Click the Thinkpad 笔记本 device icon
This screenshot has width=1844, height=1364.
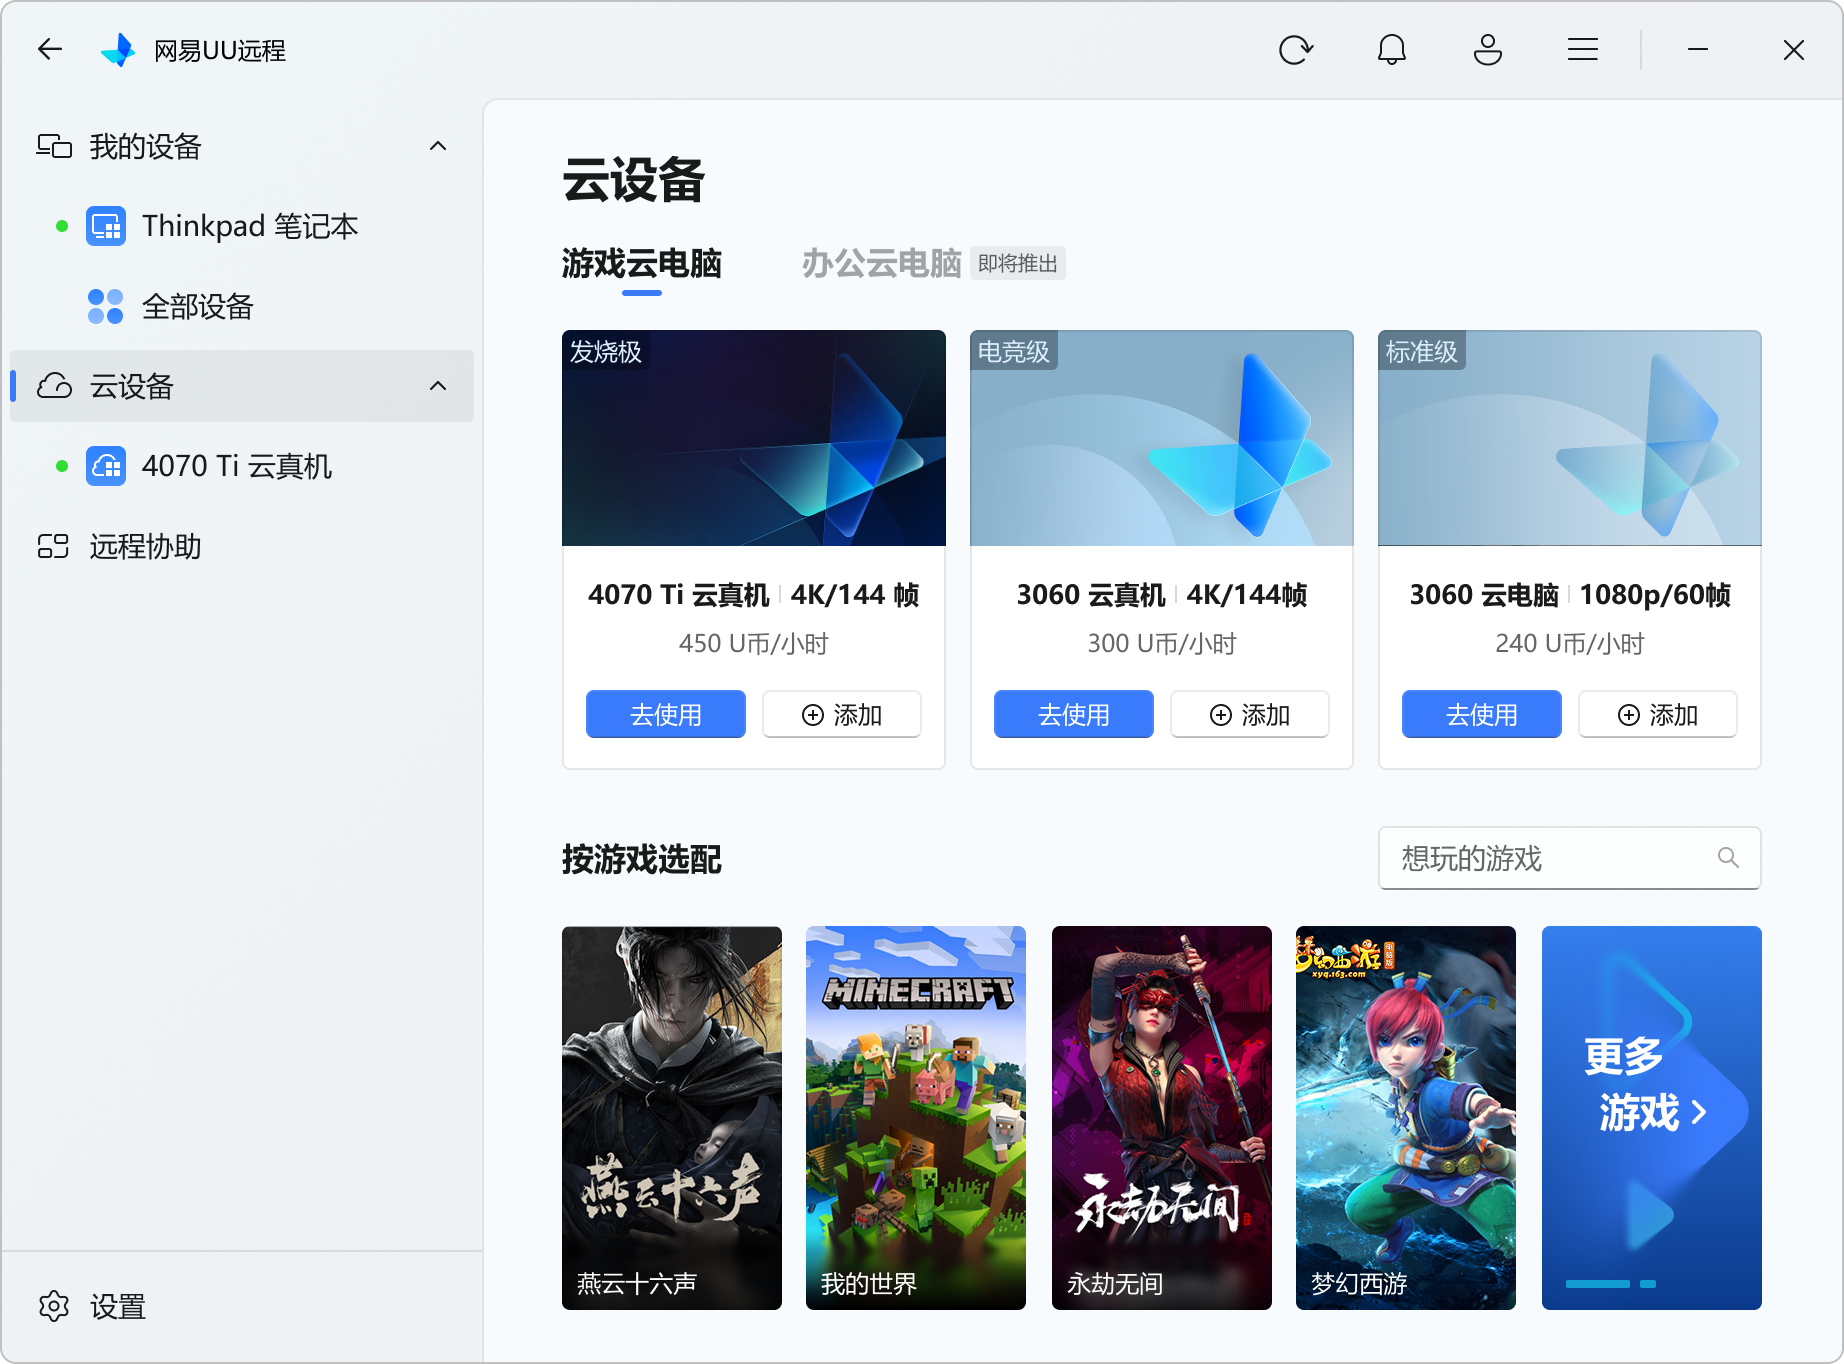[x=106, y=226]
